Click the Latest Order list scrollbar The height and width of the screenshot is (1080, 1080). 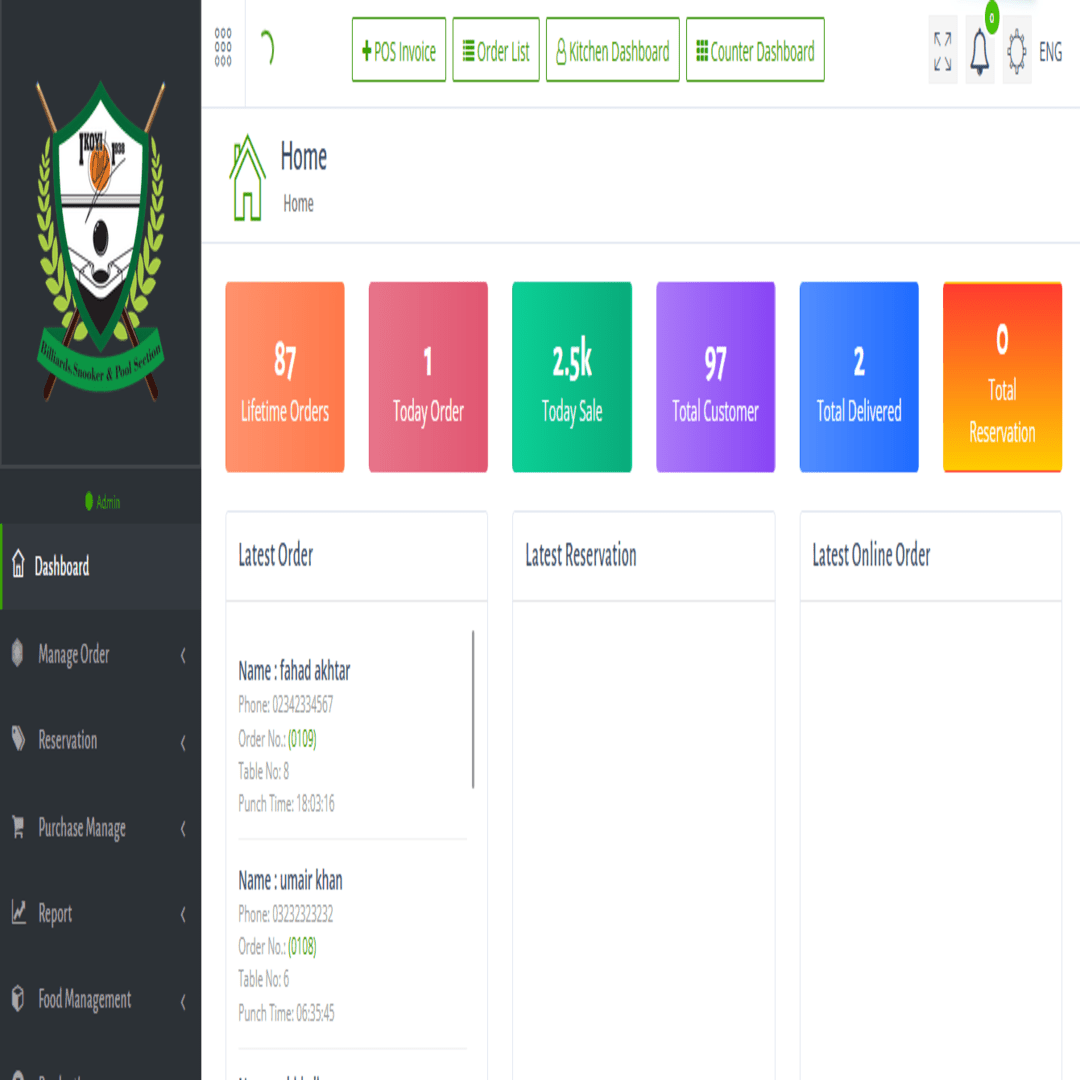coord(472,709)
